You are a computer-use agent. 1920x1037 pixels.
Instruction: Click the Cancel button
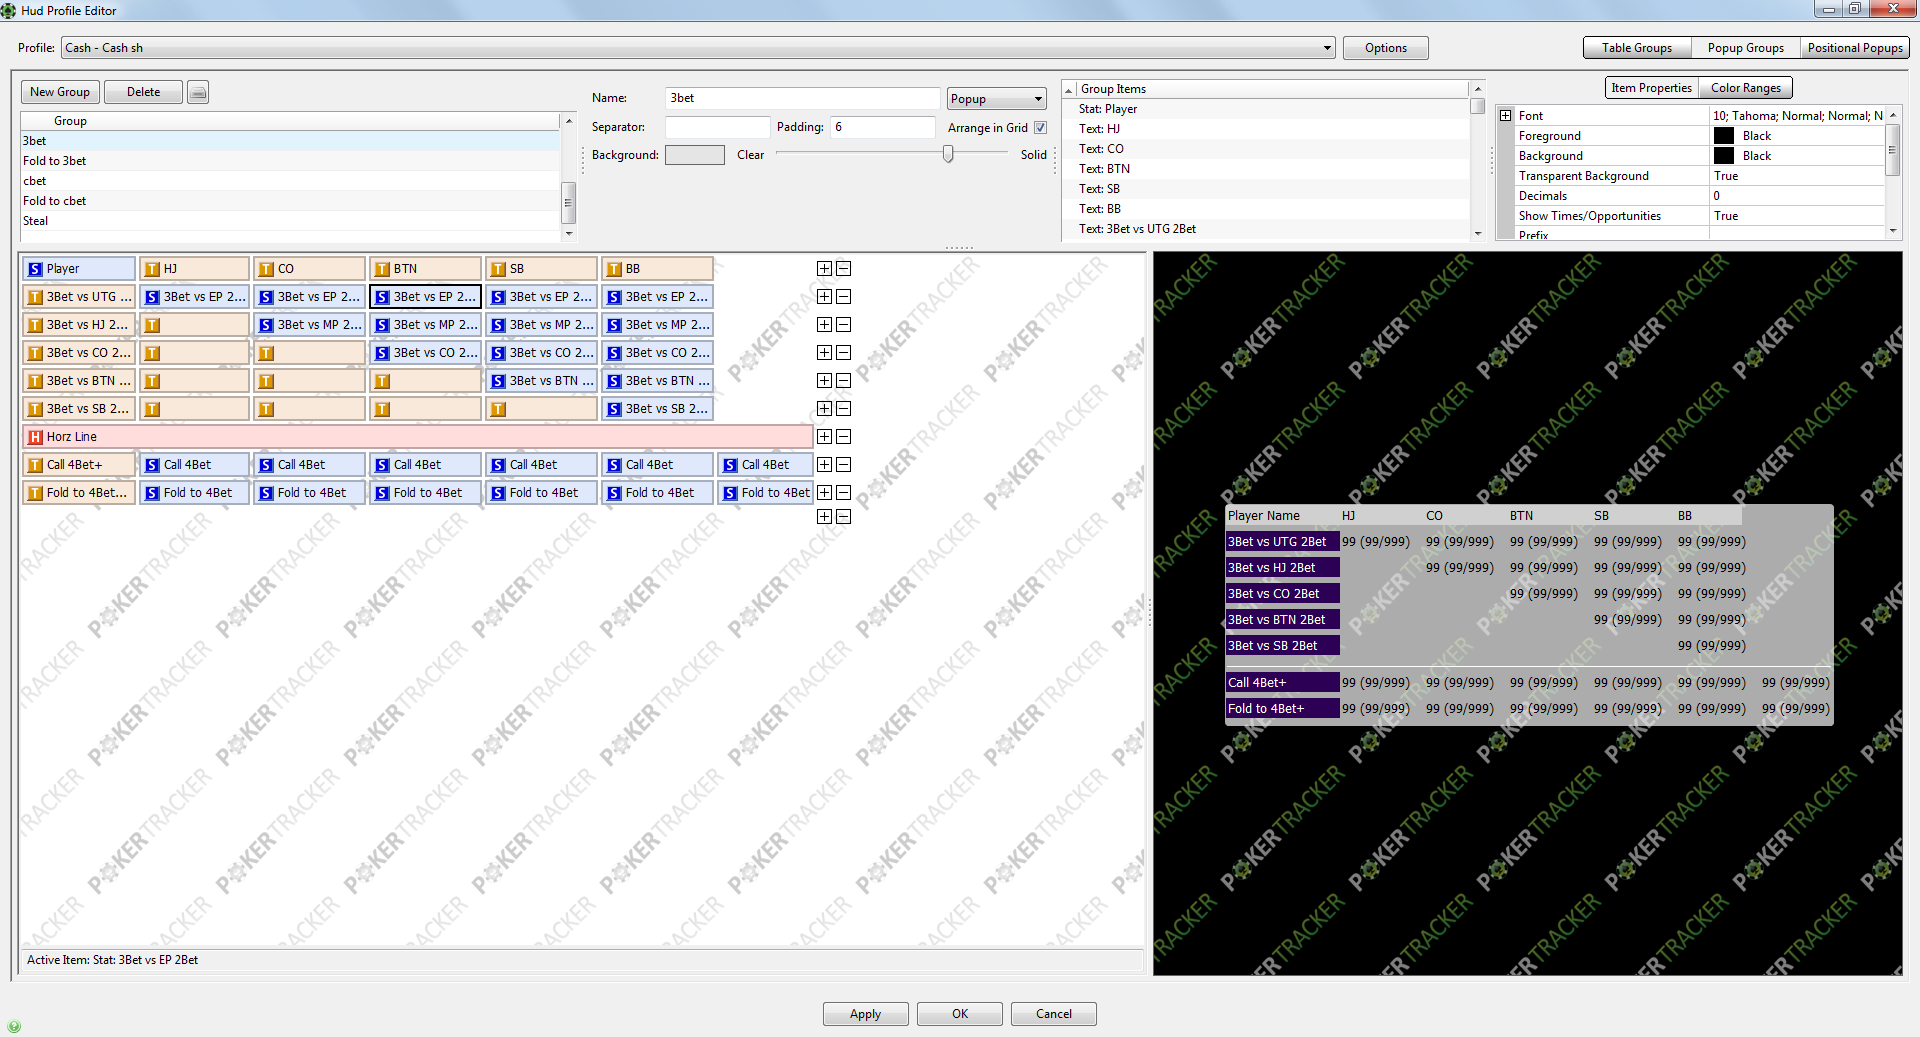[1053, 1014]
